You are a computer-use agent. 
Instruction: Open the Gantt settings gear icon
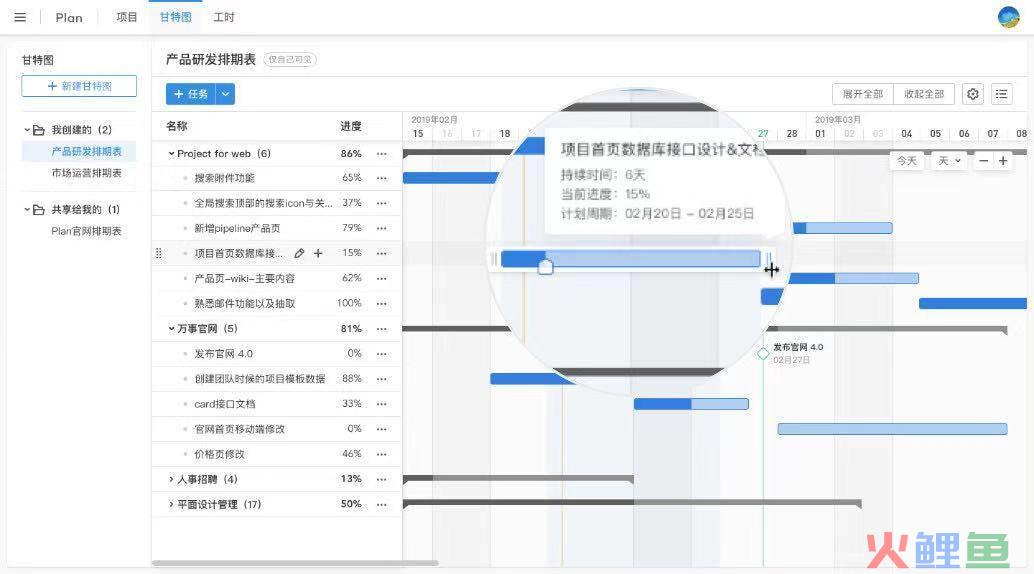click(973, 94)
